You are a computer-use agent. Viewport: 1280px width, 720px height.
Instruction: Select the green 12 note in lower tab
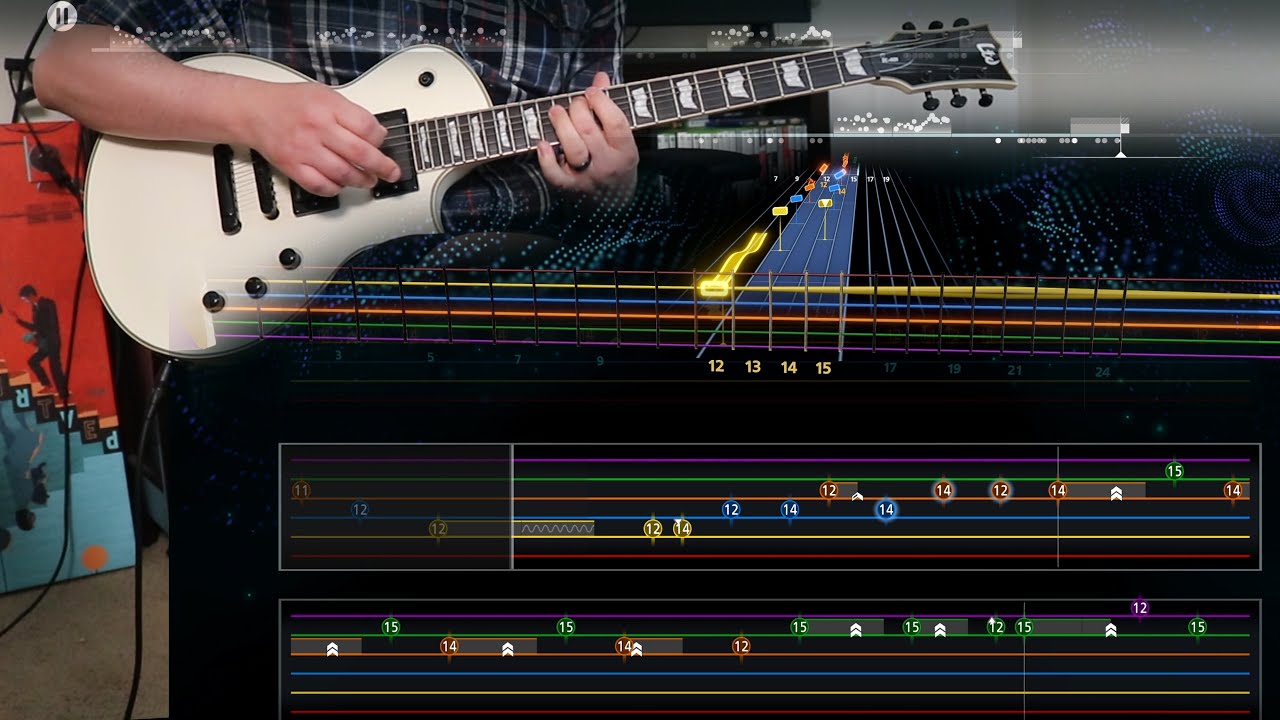pos(996,627)
